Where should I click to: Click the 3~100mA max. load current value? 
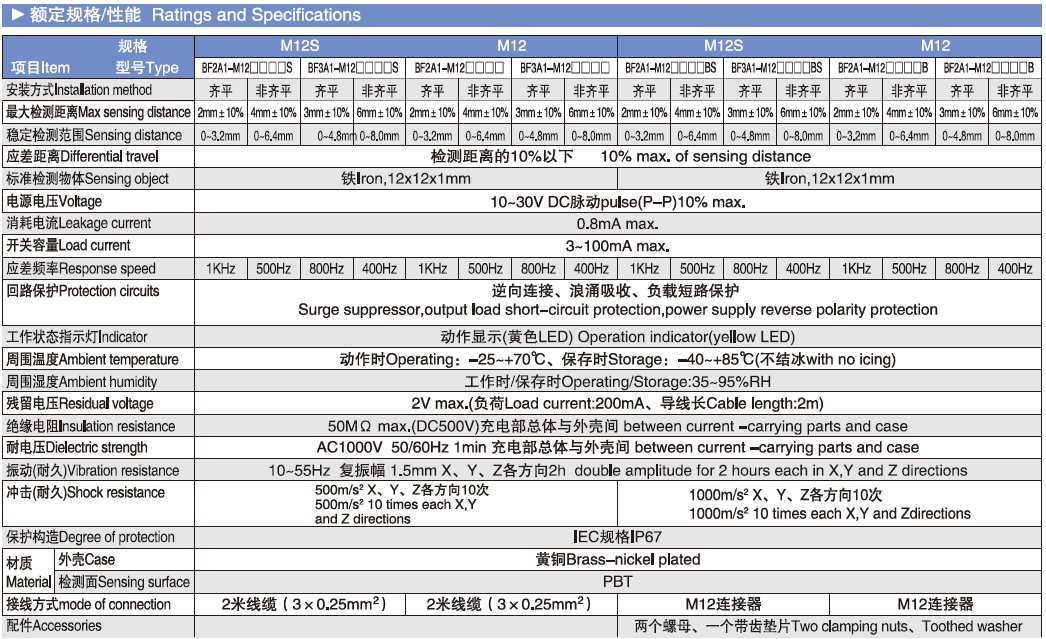pyautogui.click(x=617, y=246)
